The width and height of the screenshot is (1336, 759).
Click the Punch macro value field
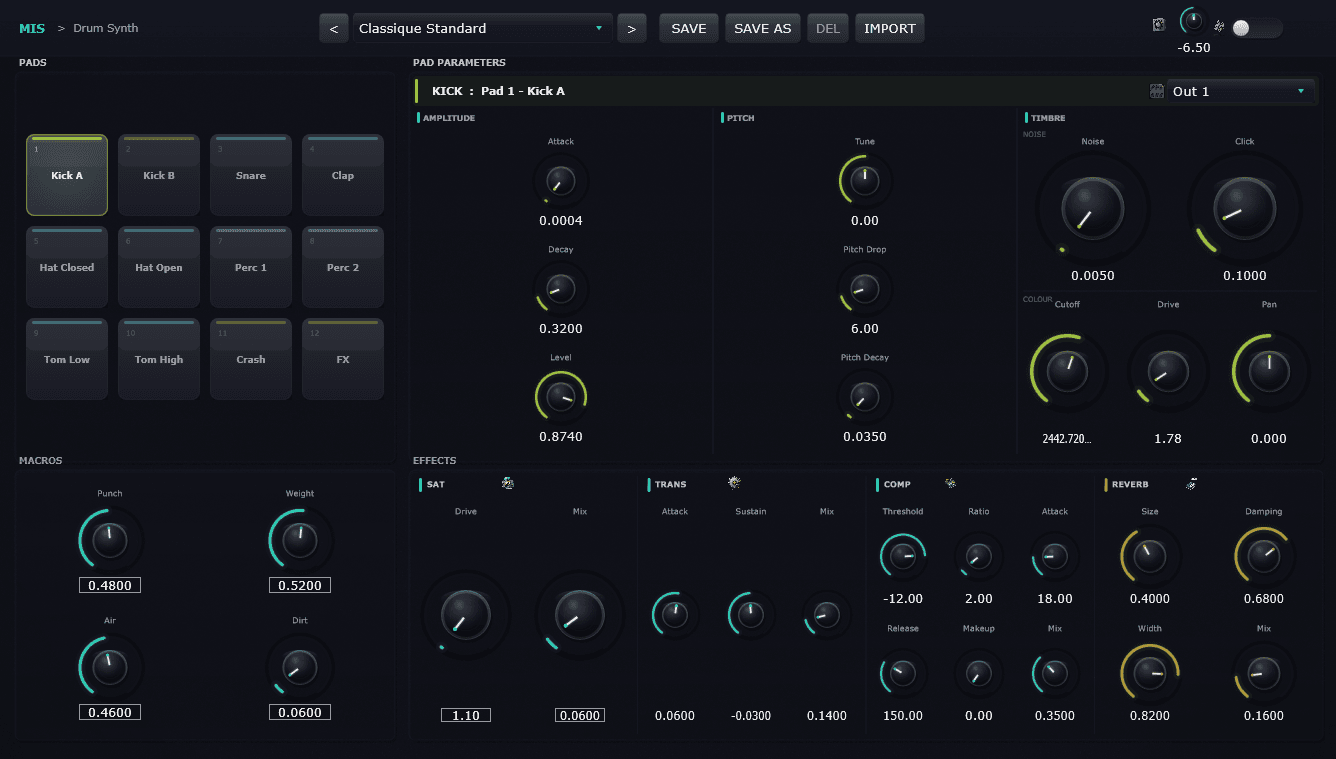[110, 585]
